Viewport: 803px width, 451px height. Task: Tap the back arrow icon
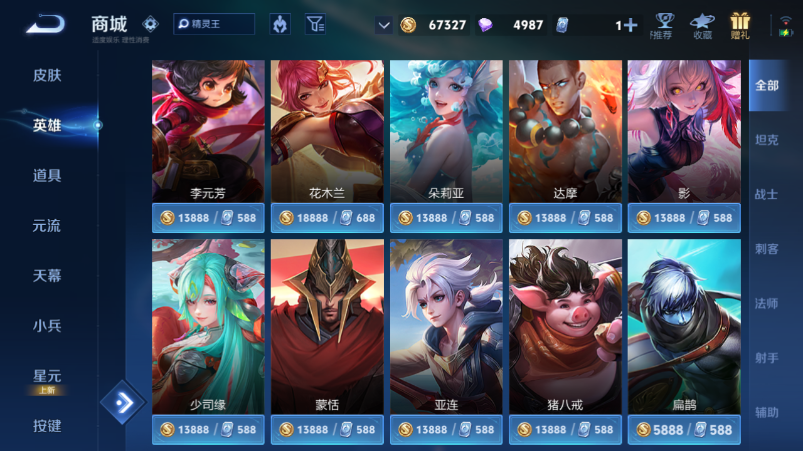[46, 24]
